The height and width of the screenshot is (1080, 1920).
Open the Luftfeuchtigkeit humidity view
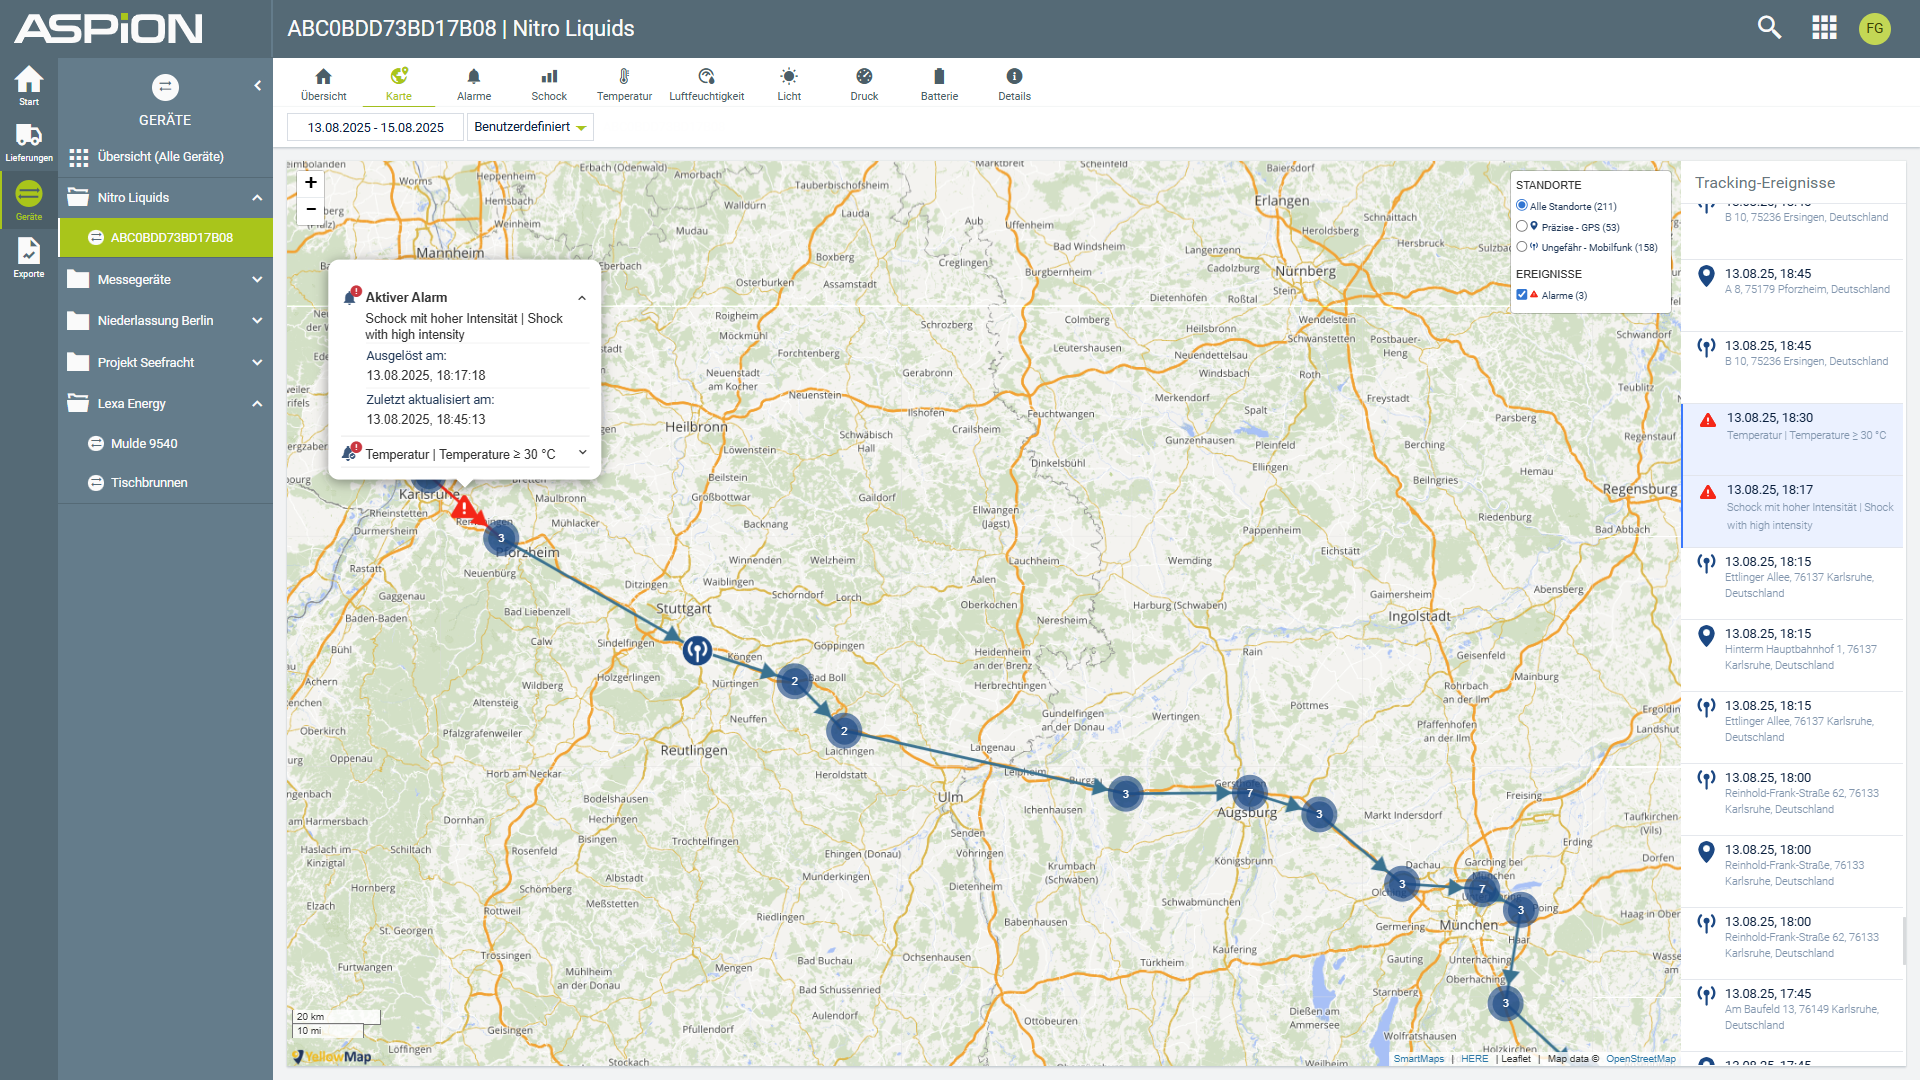coord(706,84)
